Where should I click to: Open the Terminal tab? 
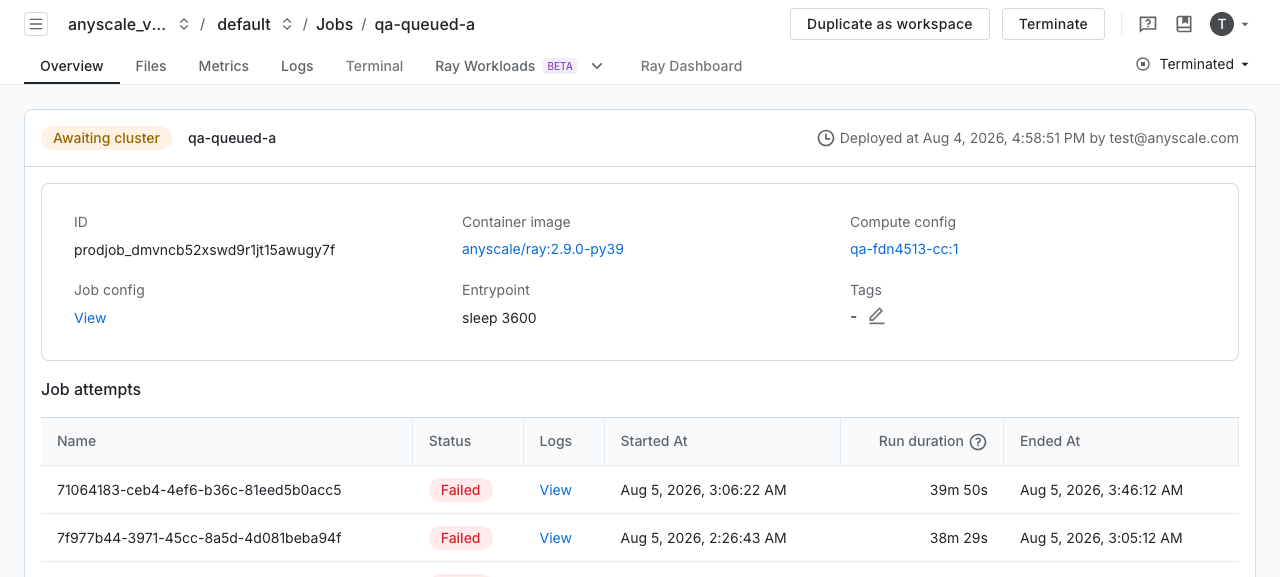point(374,66)
